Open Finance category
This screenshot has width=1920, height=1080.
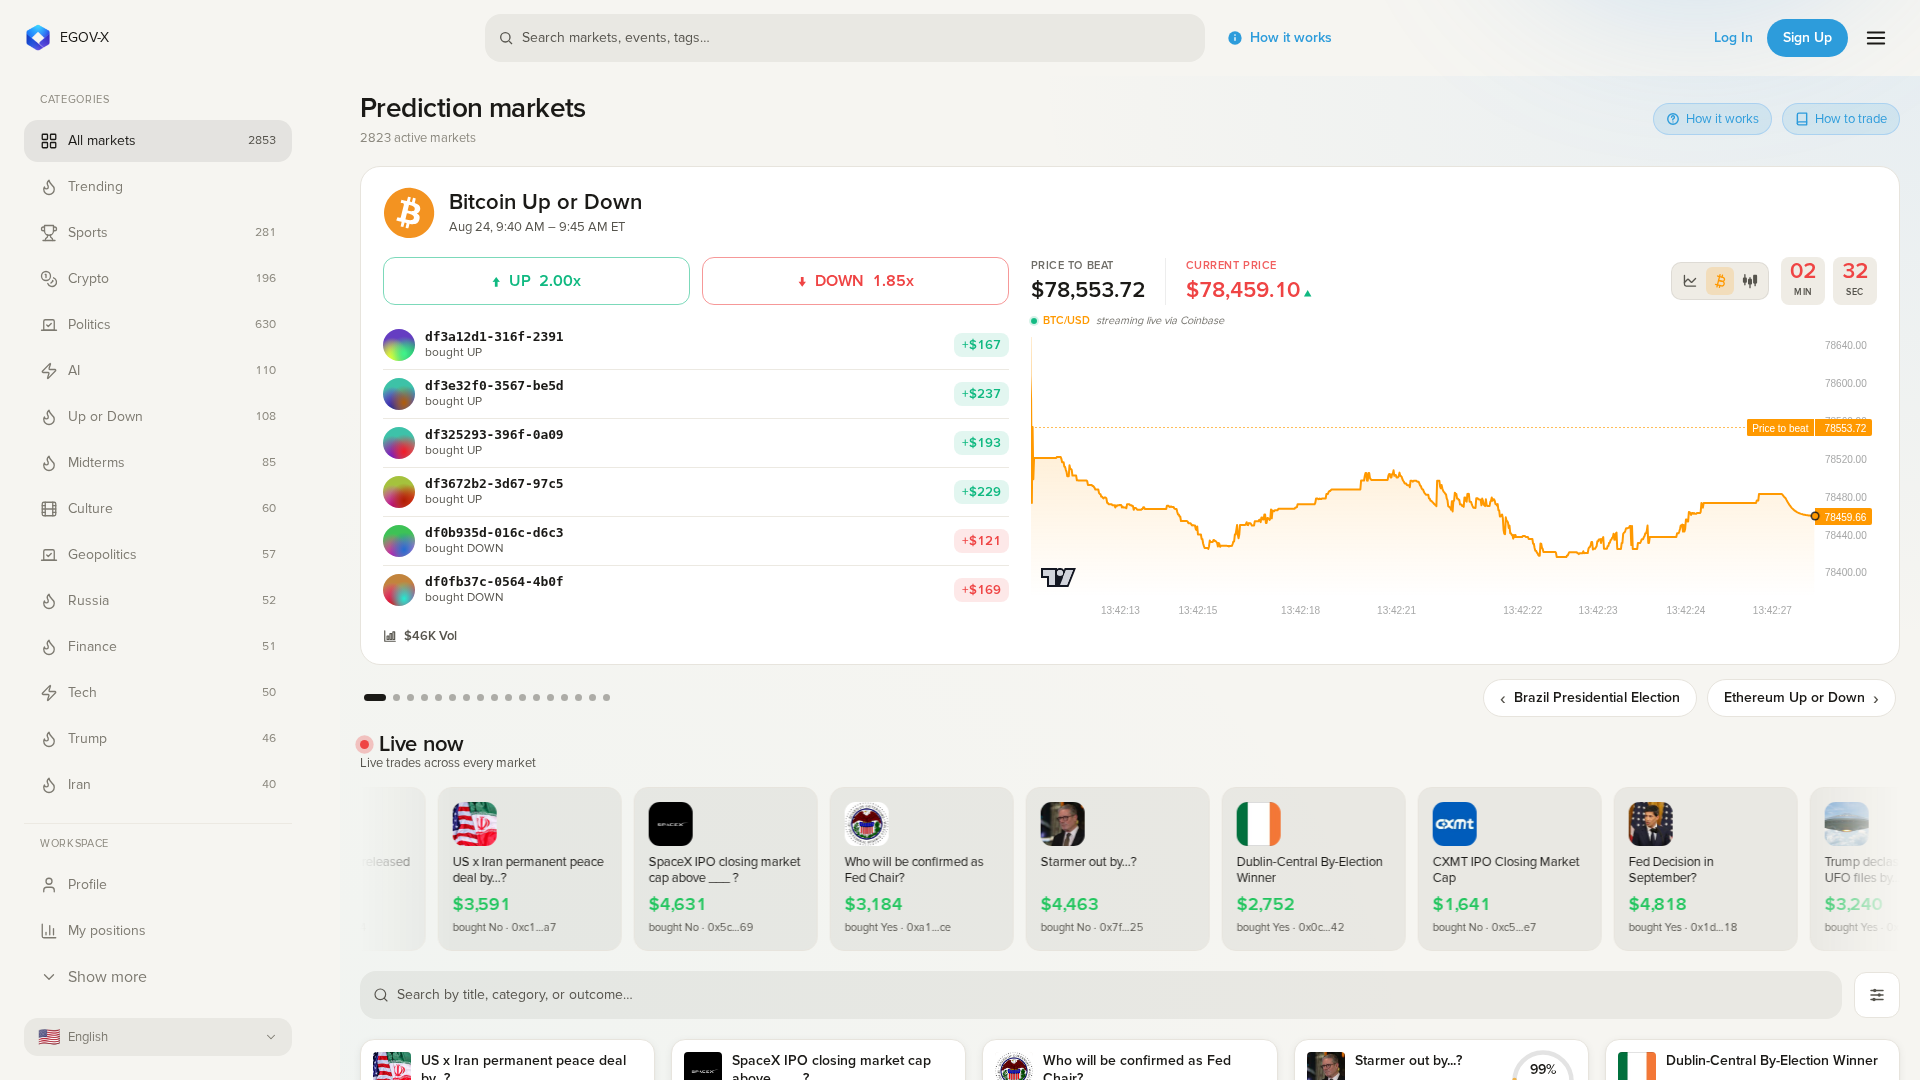[158, 647]
